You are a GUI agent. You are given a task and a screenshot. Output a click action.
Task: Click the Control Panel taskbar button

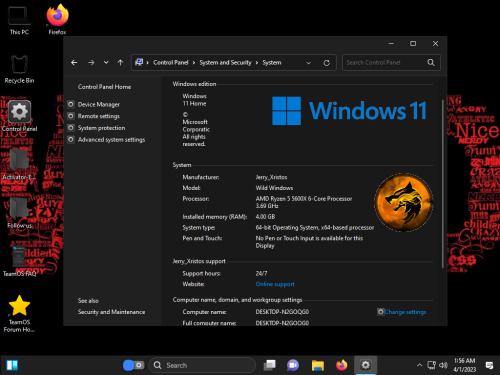coord(366,365)
